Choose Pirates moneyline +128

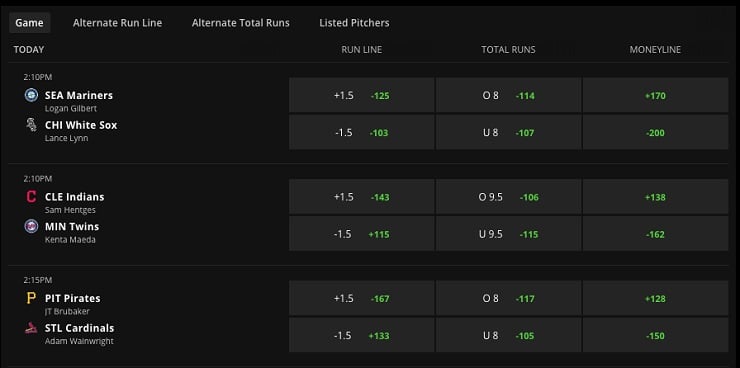655,298
